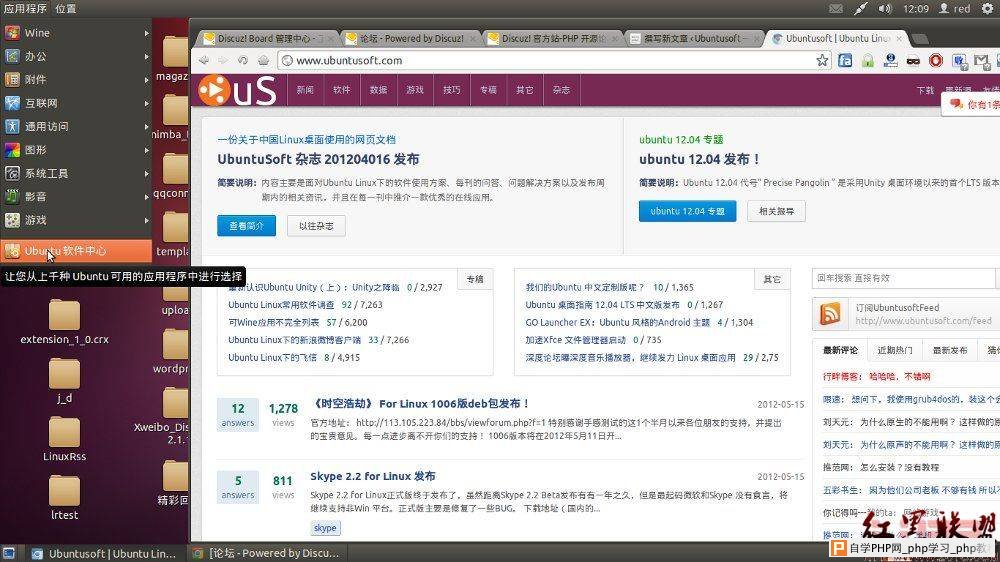Image resolution: width=1000 pixels, height=562 pixels.
Task: Expand the 附件 submenu arrow
Action: click(x=147, y=80)
